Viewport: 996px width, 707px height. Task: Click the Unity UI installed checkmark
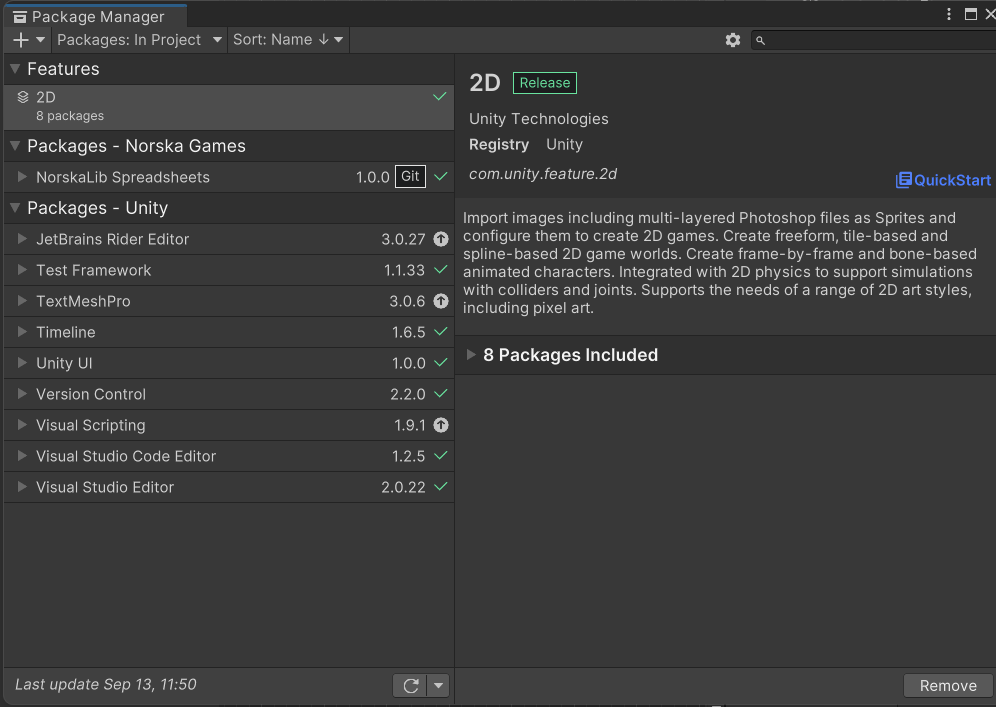440,362
